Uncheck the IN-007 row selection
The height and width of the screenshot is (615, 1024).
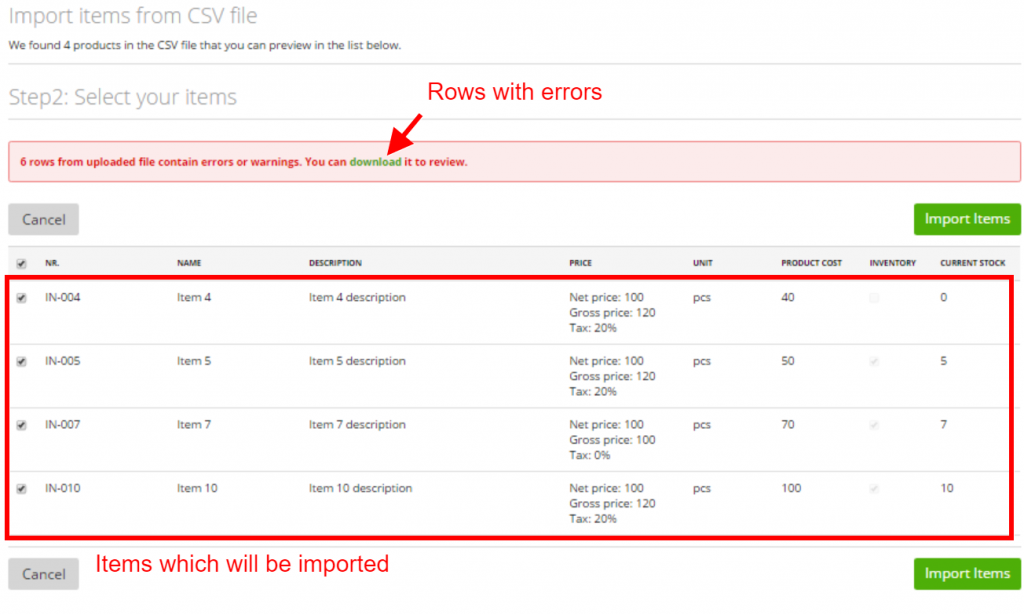click(21, 424)
